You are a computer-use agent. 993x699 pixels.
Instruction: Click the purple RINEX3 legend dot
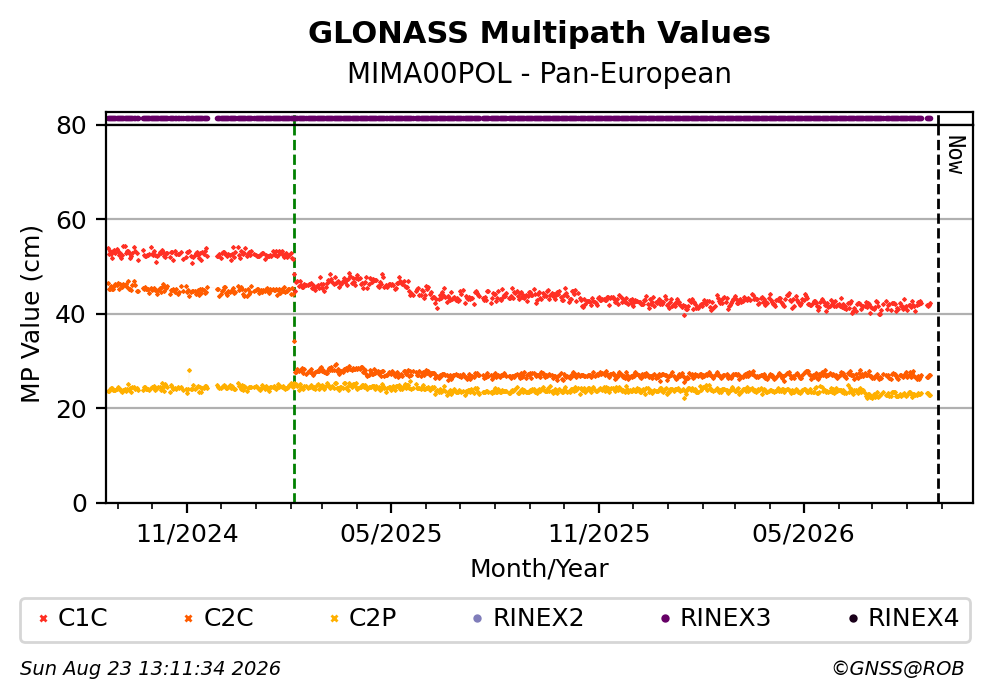tap(665, 619)
